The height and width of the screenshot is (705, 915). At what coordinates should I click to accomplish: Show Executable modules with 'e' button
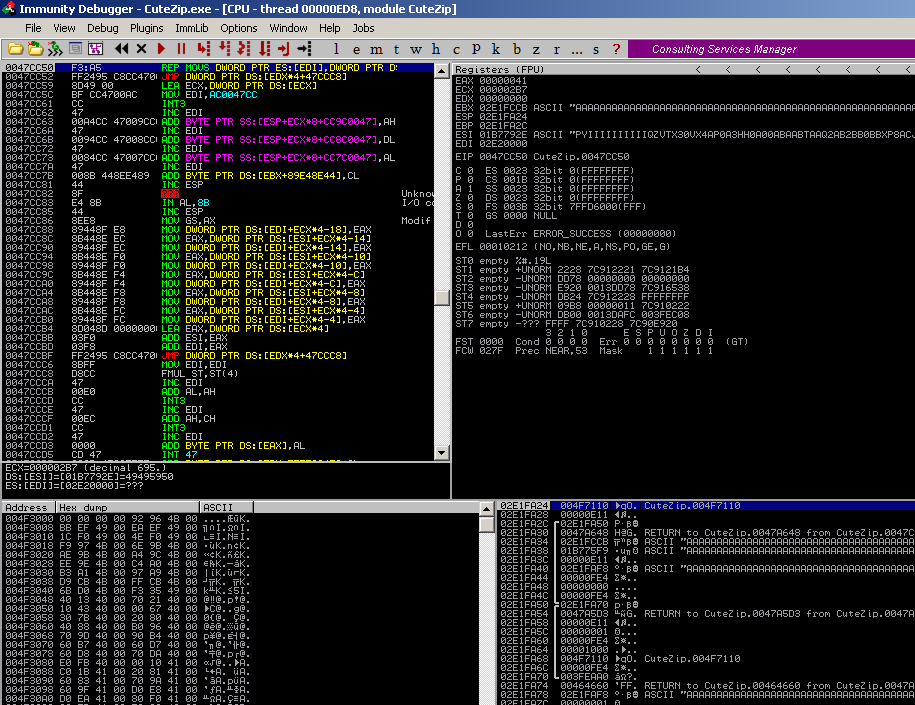[x=357, y=50]
